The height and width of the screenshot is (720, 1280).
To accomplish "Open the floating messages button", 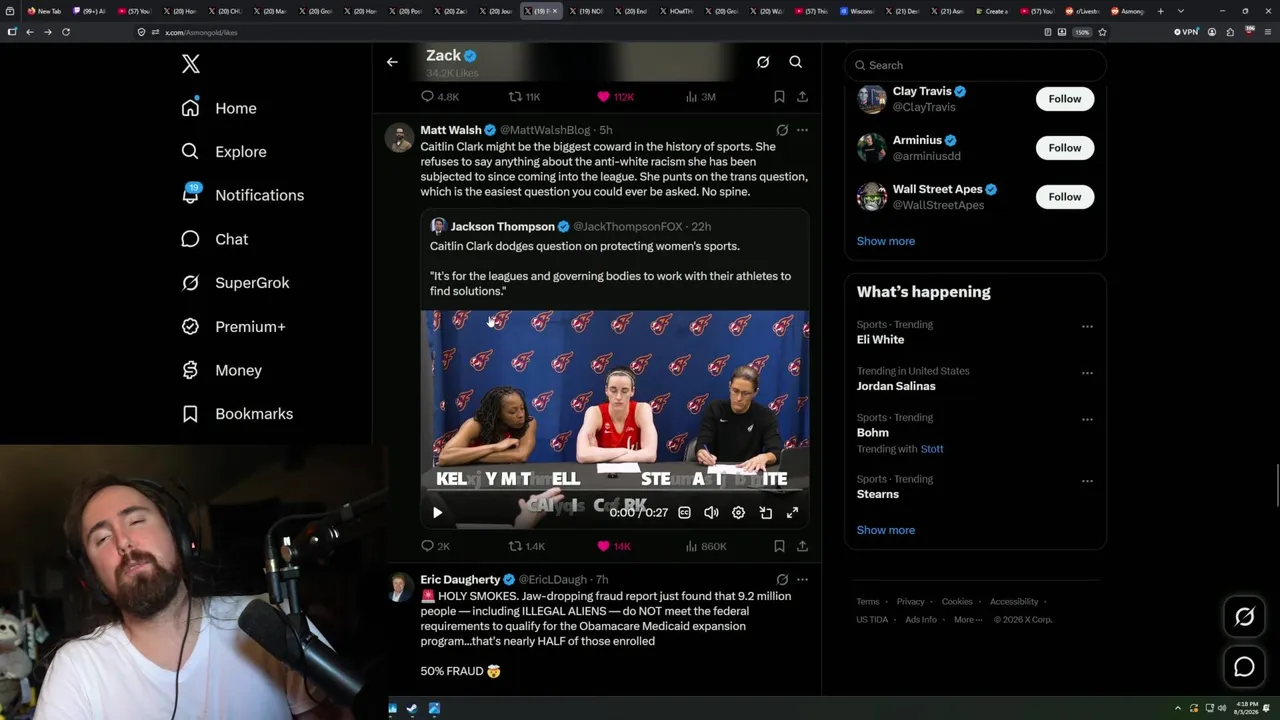I will tap(1244, 667).
